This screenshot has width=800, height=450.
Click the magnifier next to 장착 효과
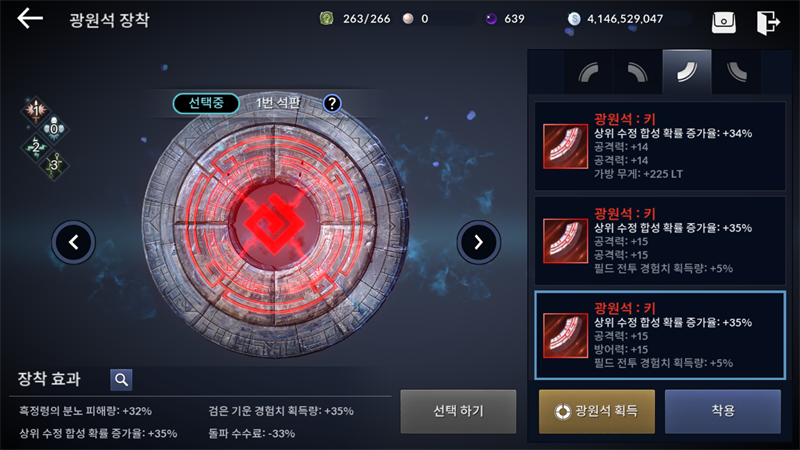coord(121,380)
